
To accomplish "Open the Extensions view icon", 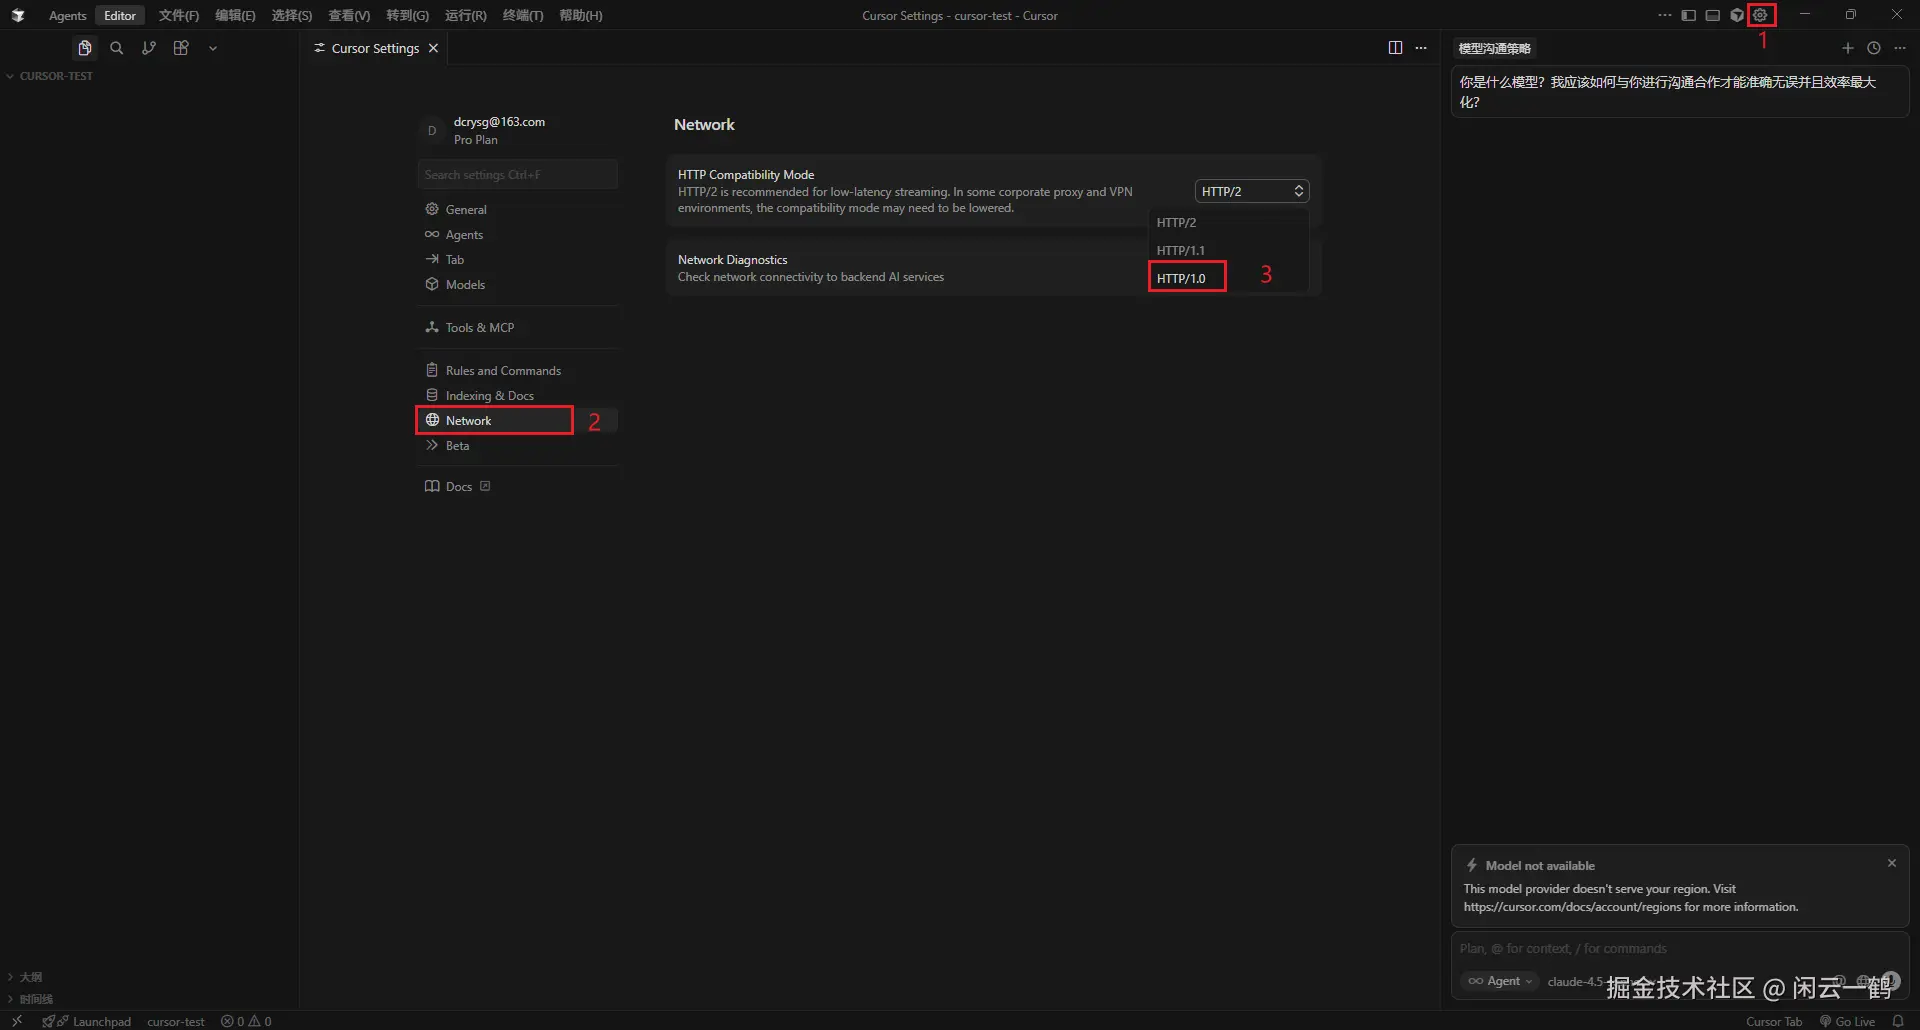I will point(181,48).
